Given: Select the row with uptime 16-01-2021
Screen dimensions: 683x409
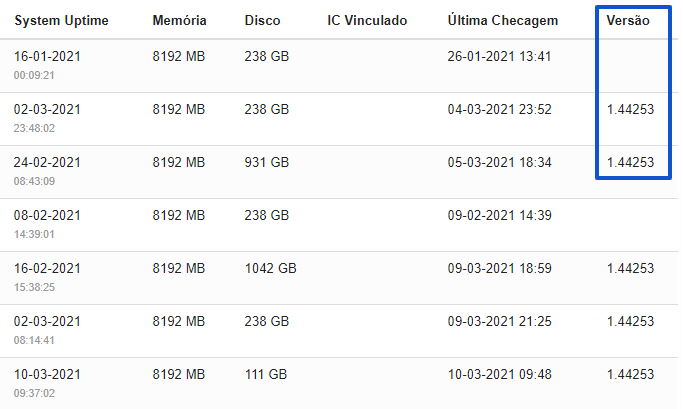Looking at the screenshot, I should (x=340, y=66).
